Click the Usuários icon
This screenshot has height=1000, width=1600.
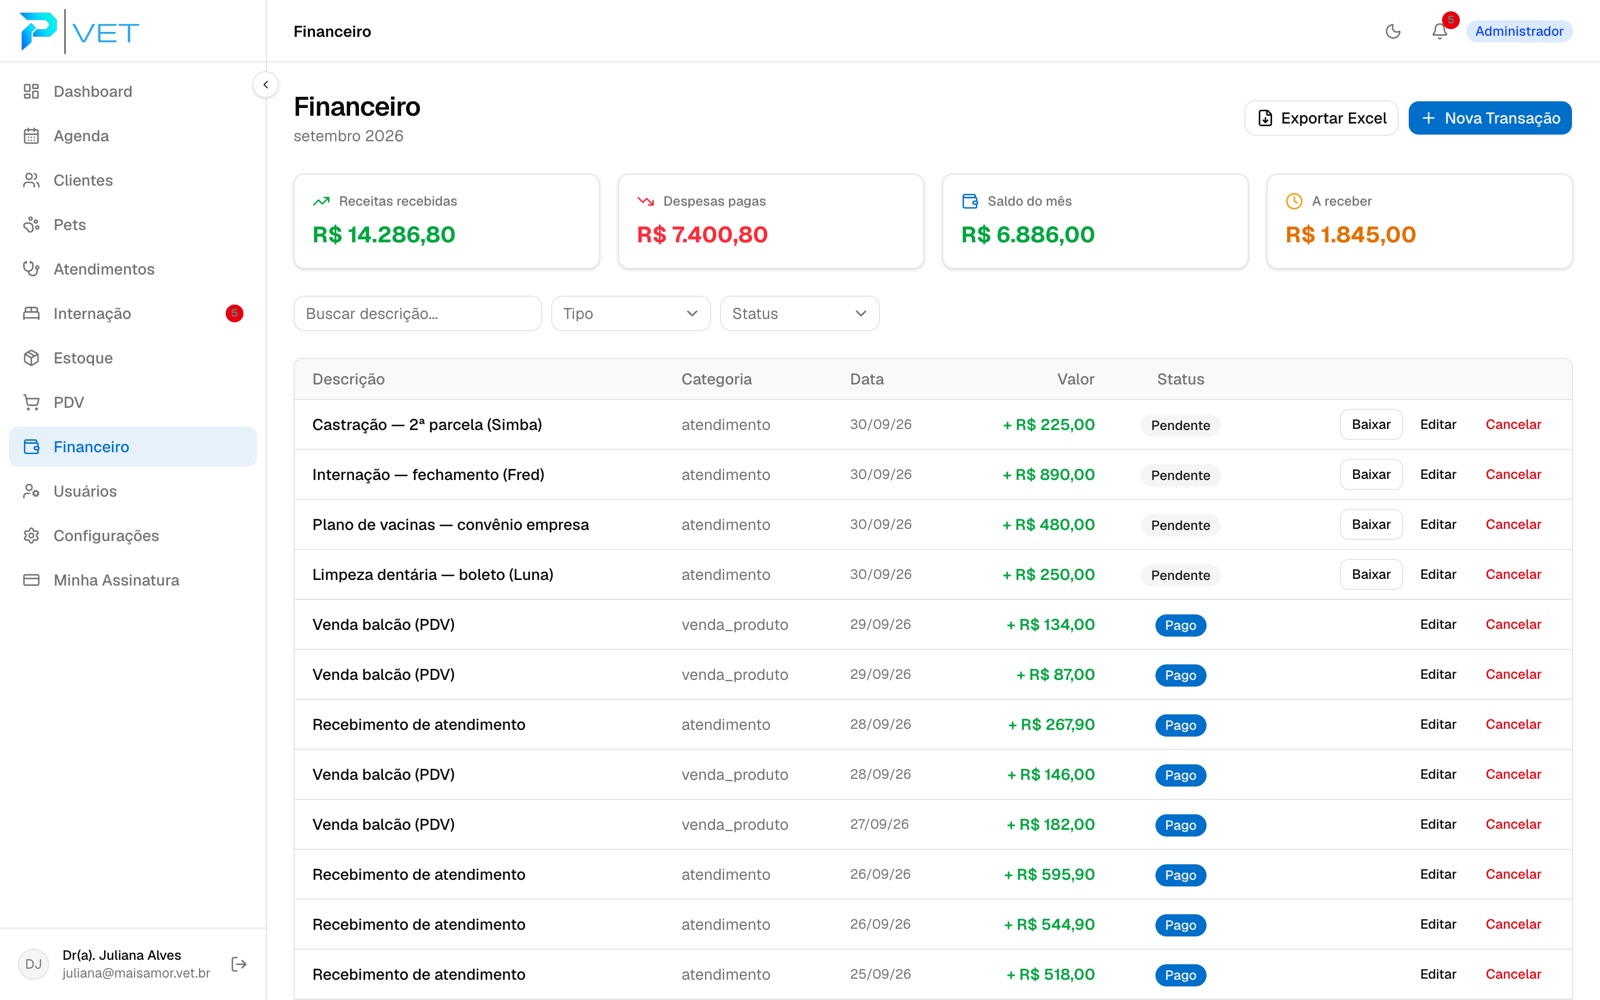pyautogui.click(x=31, y=491)
